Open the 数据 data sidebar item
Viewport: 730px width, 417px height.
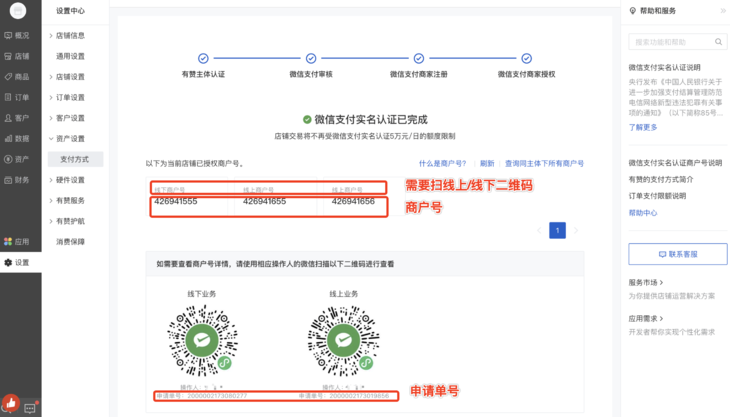17,138
